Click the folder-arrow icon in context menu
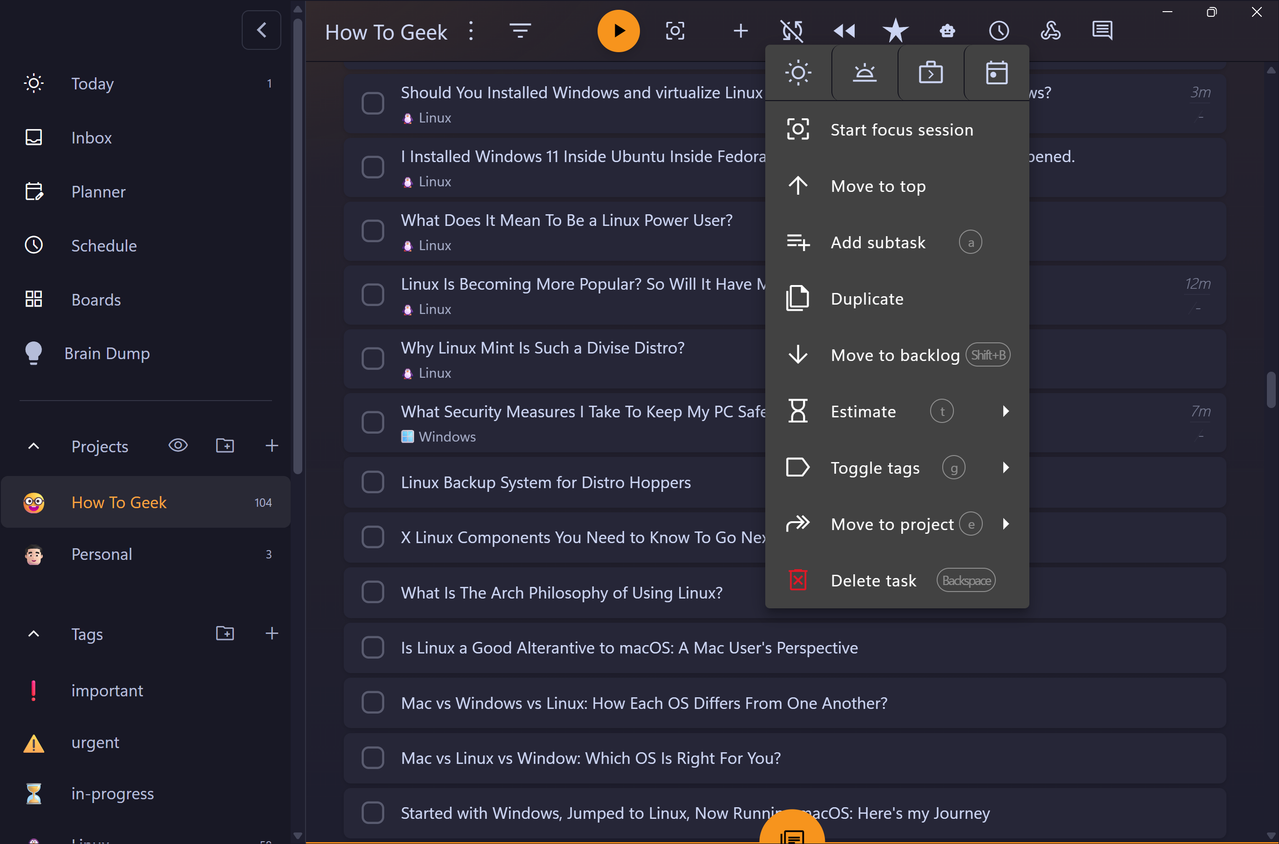This screenshot has height=844, width=1279. point(931,73)
